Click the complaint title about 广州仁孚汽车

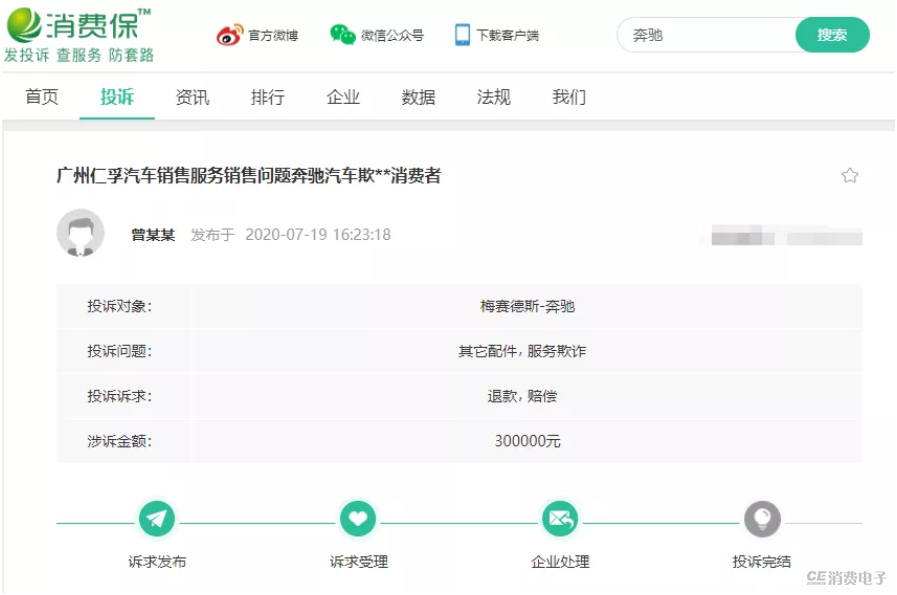249,175
